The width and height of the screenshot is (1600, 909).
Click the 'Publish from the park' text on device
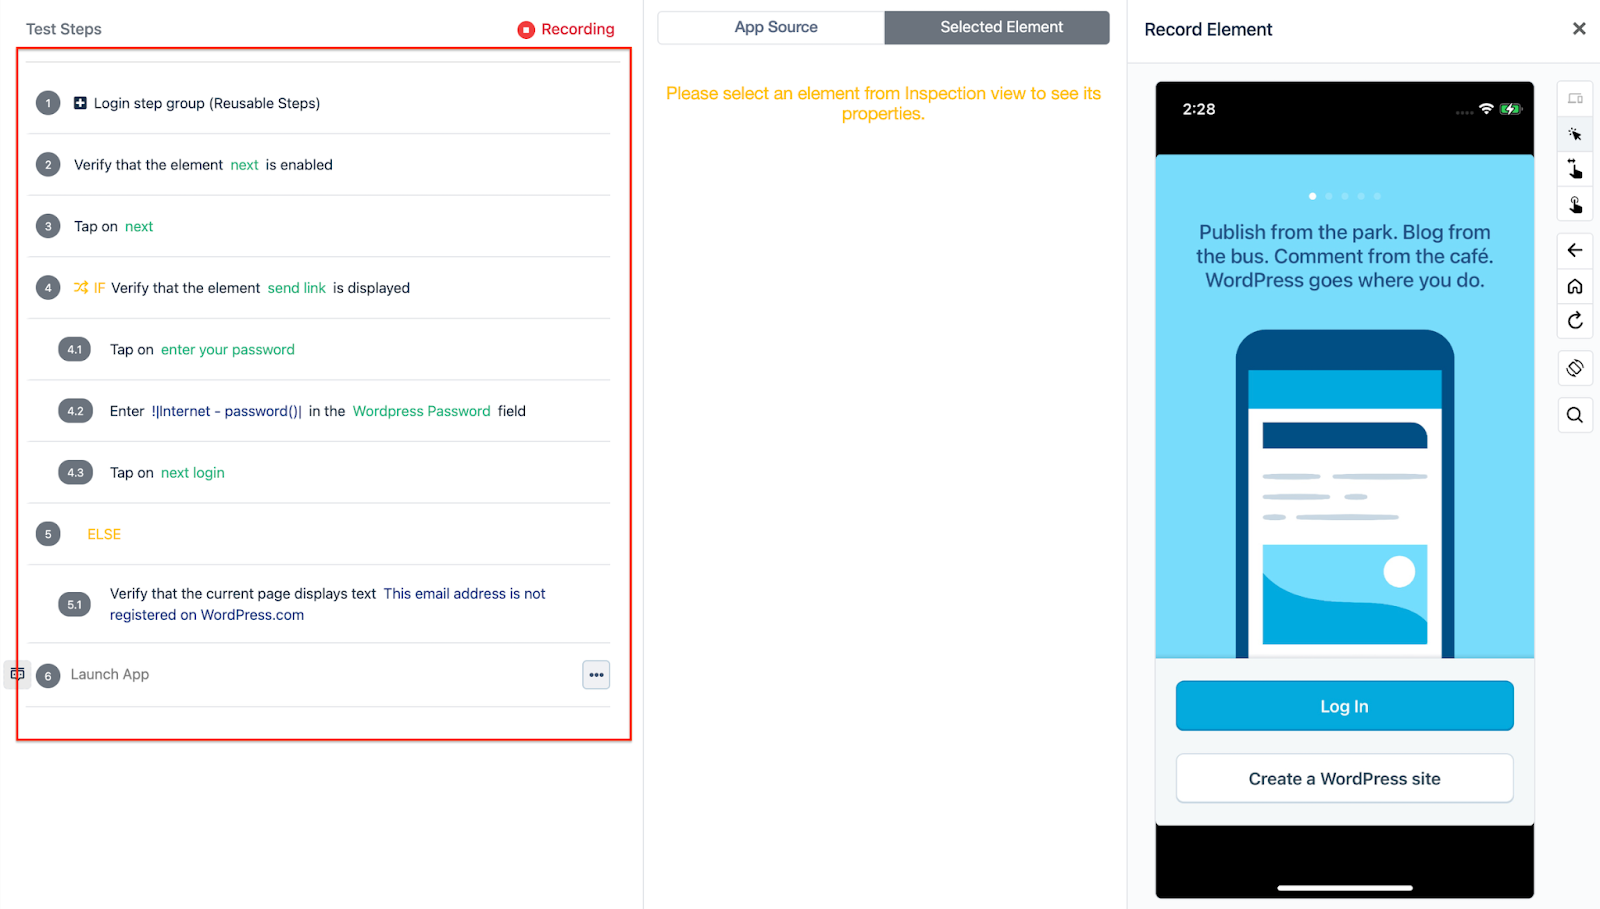[x=1344, y=256]
